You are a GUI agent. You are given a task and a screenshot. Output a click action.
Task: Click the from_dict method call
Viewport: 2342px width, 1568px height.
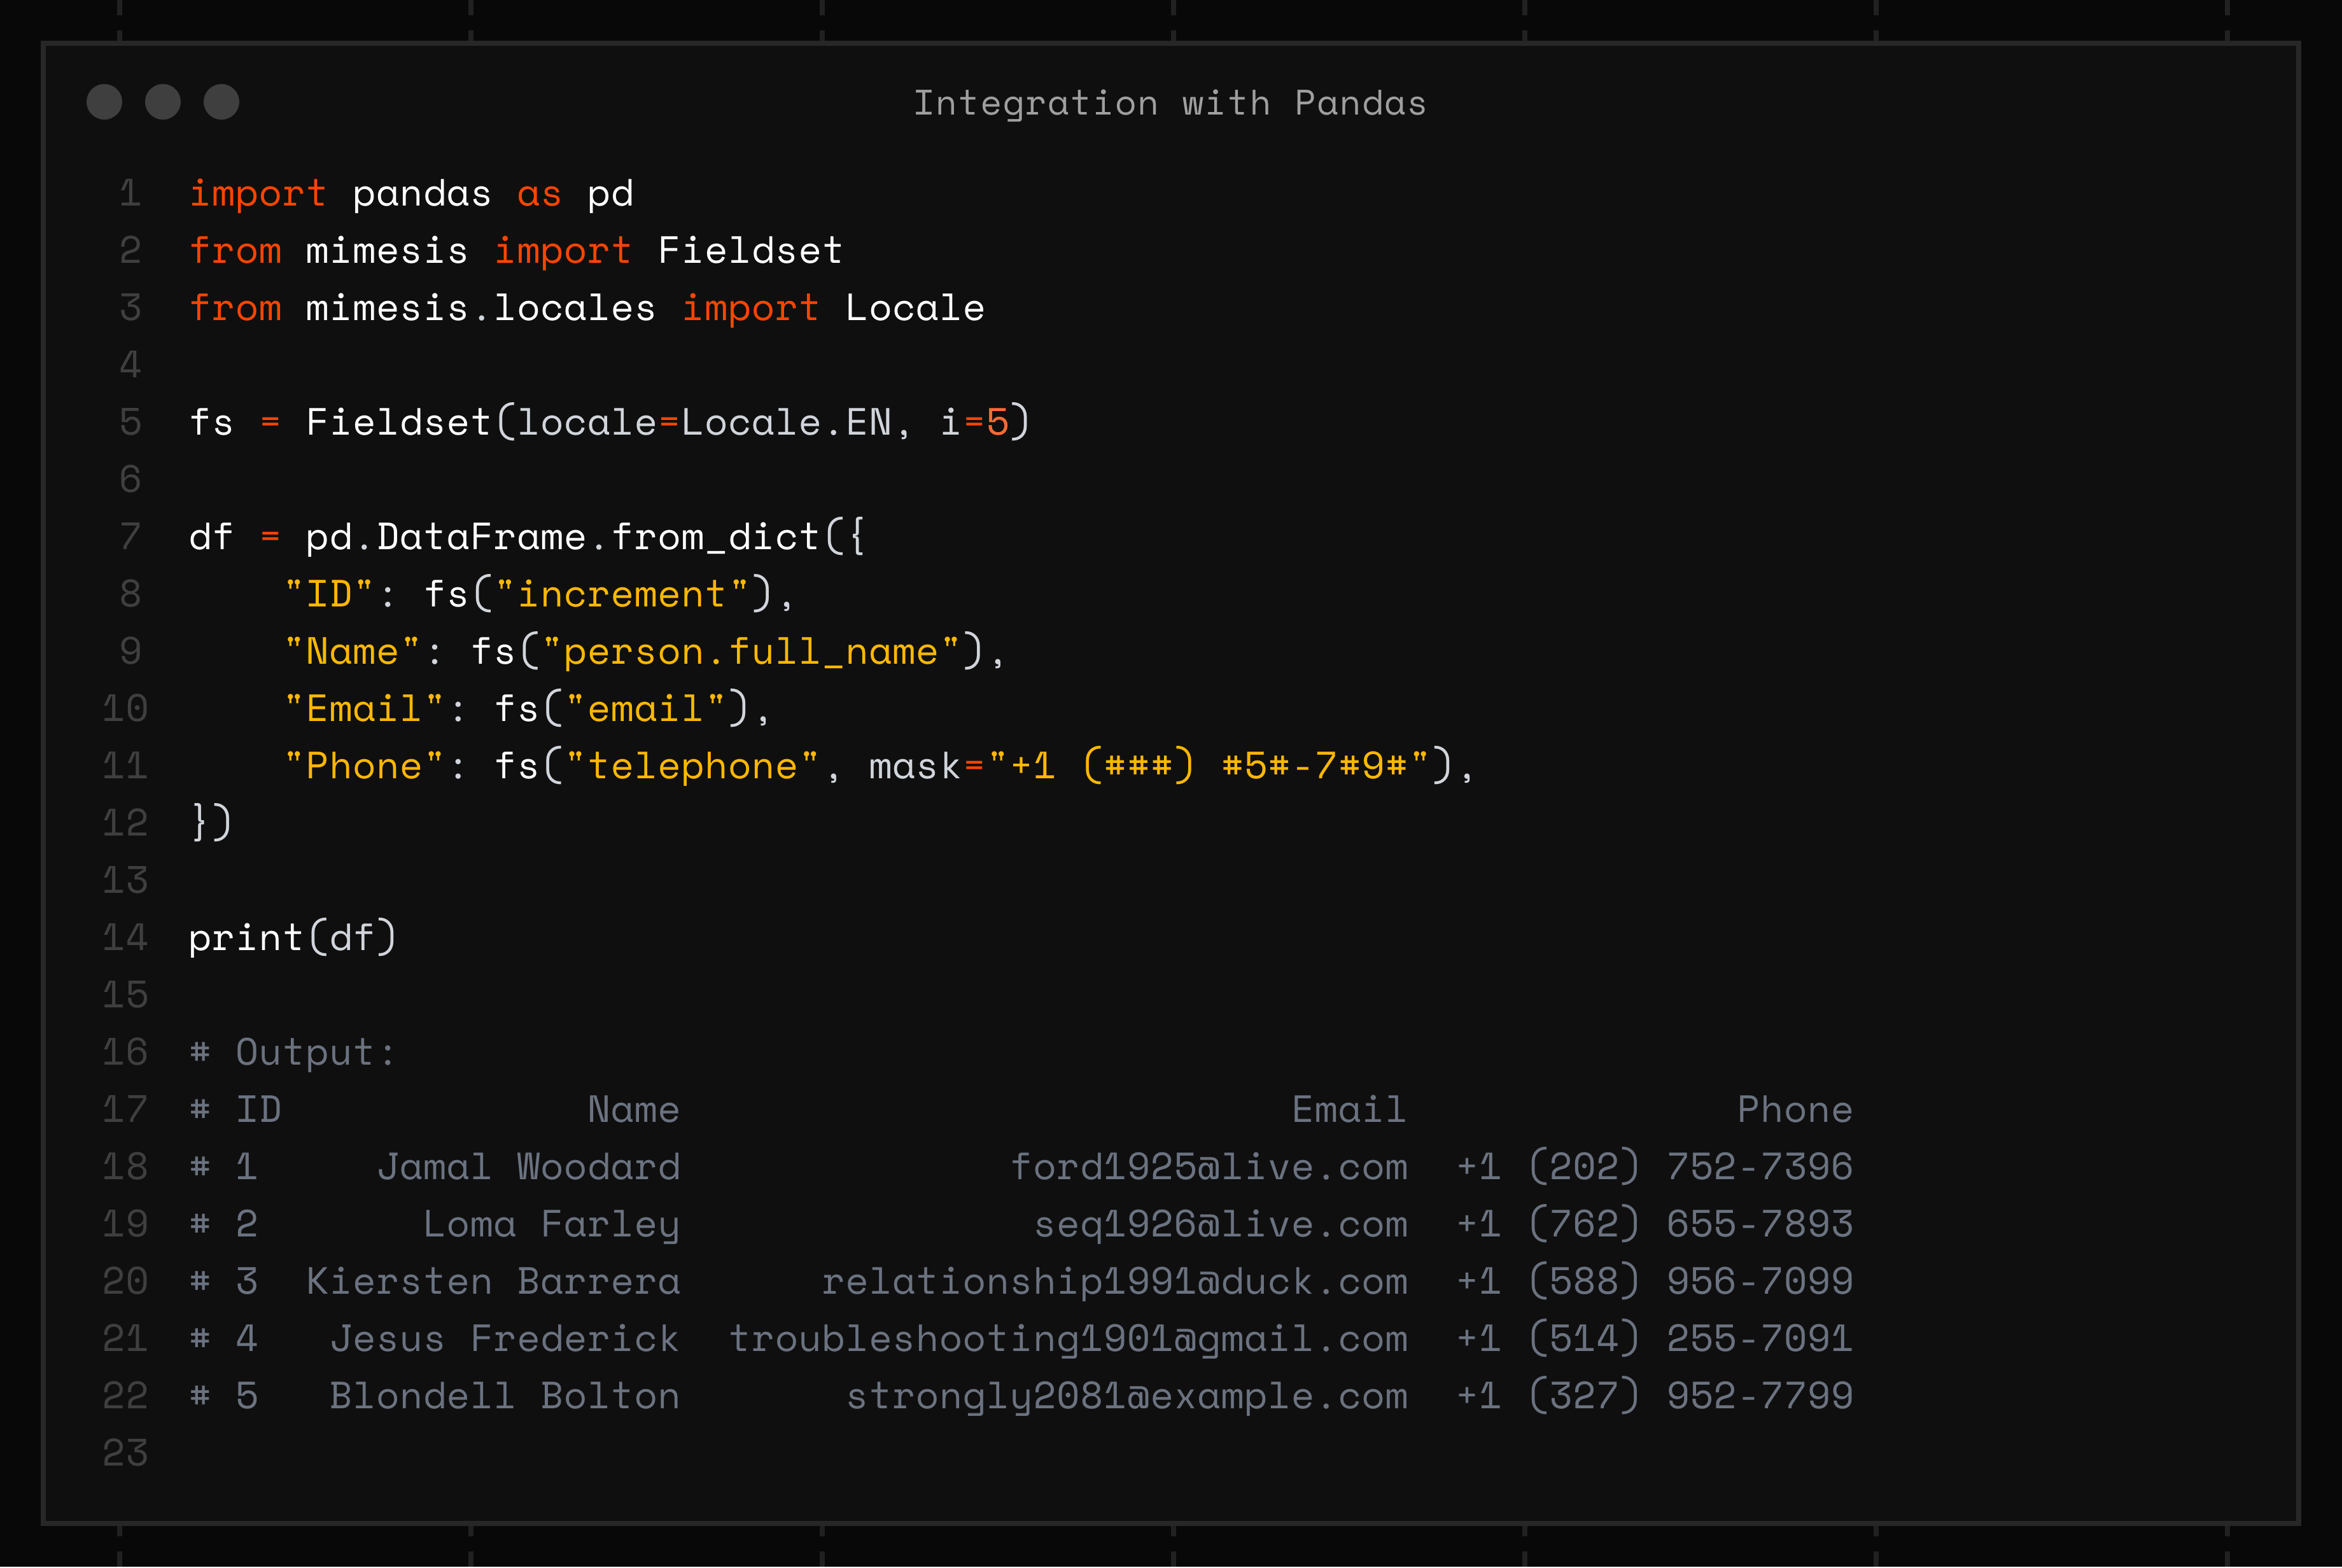point(712,536)
